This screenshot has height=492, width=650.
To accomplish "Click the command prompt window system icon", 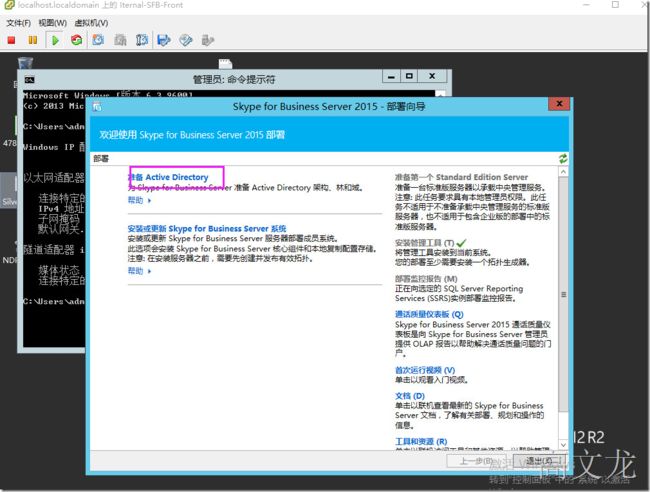I will click(x=29, y=80).
